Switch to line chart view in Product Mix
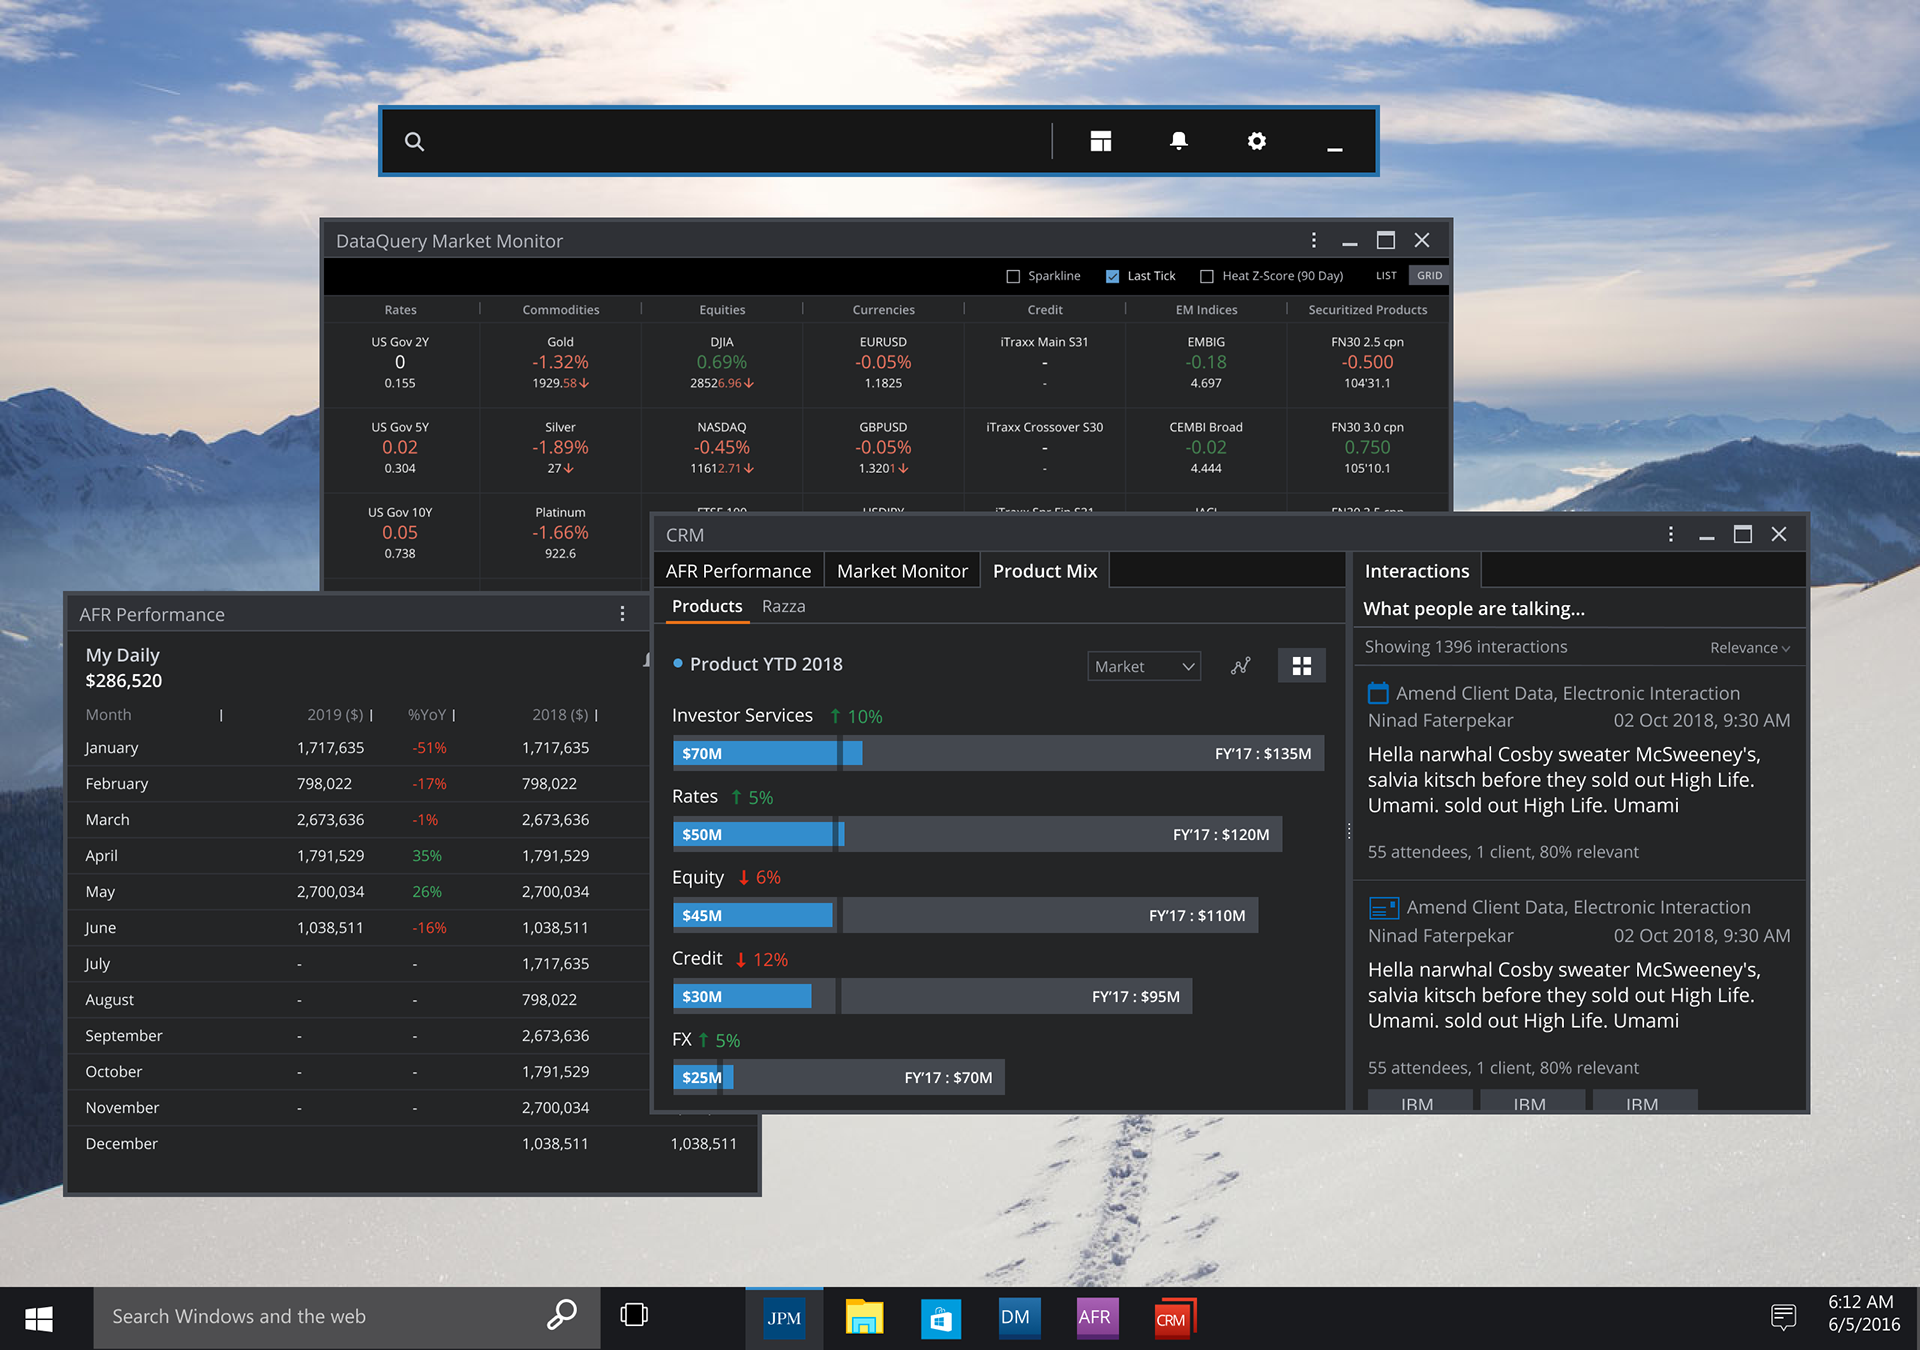The image size is (1920, 1350). (x=1241, y=666)
